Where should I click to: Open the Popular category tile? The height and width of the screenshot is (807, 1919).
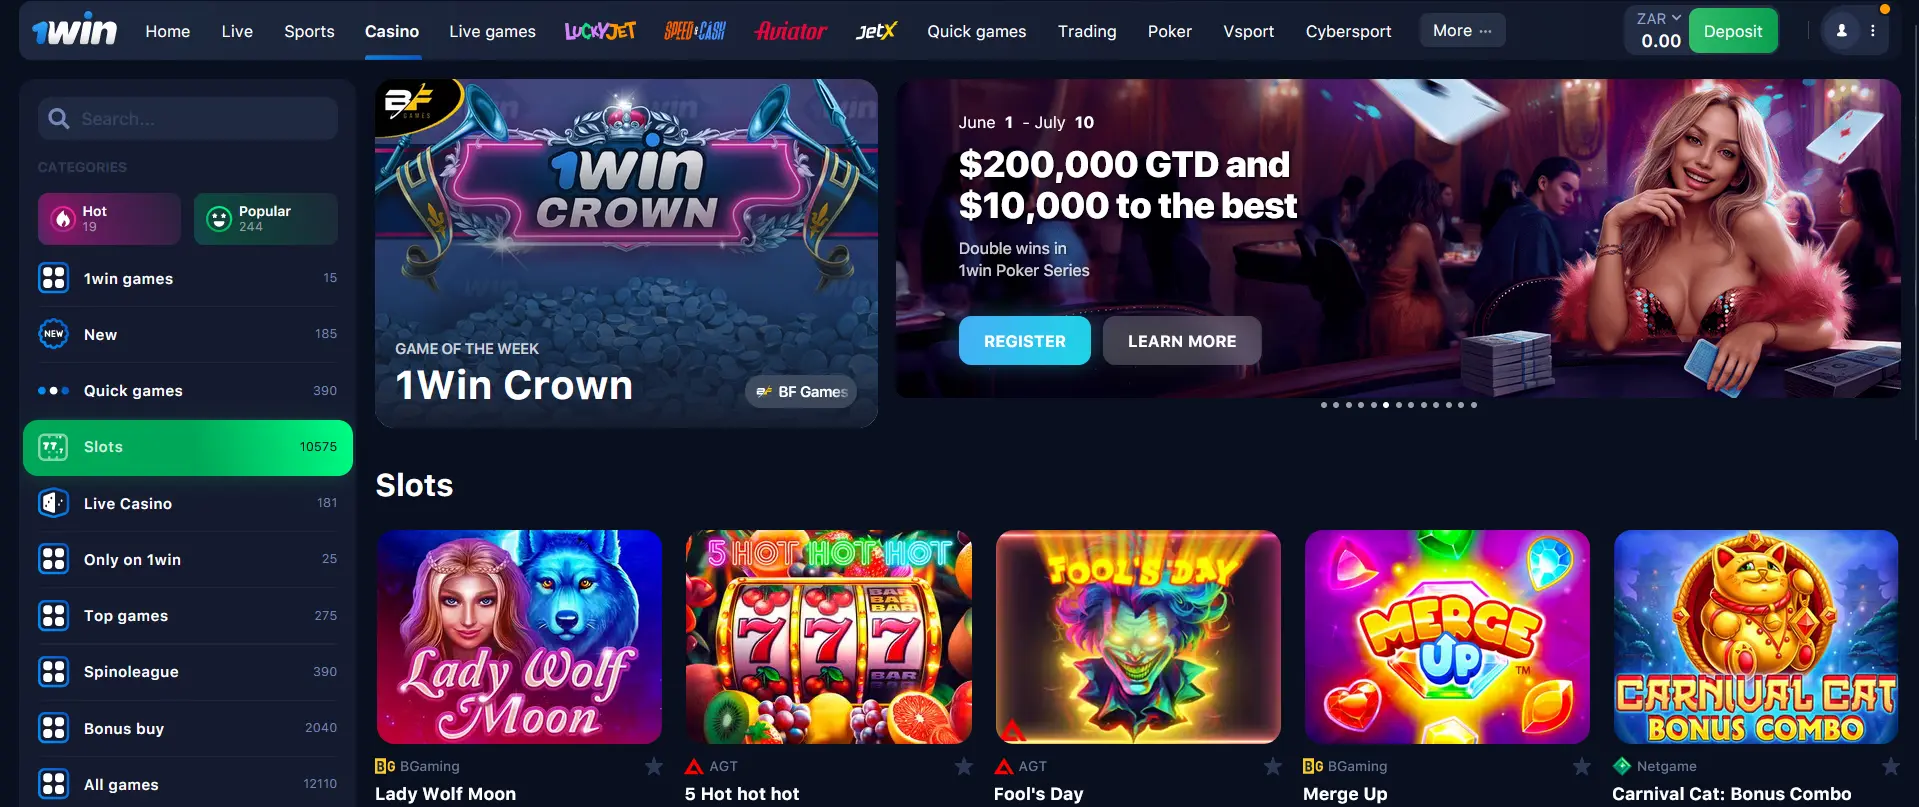pyautogui.click(x=266, y=219)
